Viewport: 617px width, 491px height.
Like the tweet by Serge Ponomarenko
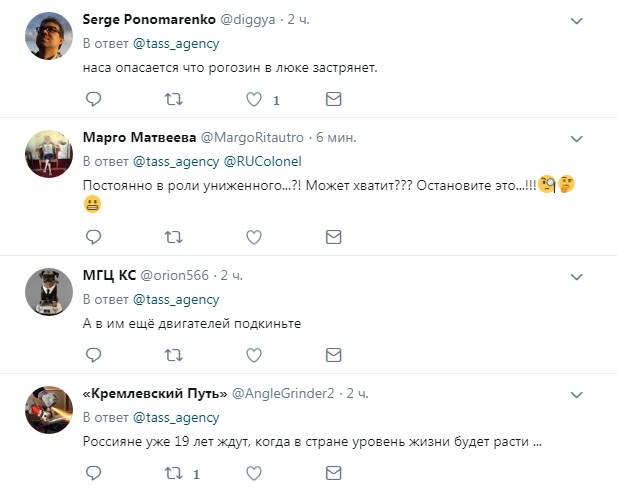pyautogui.click(x=254, y=99)
